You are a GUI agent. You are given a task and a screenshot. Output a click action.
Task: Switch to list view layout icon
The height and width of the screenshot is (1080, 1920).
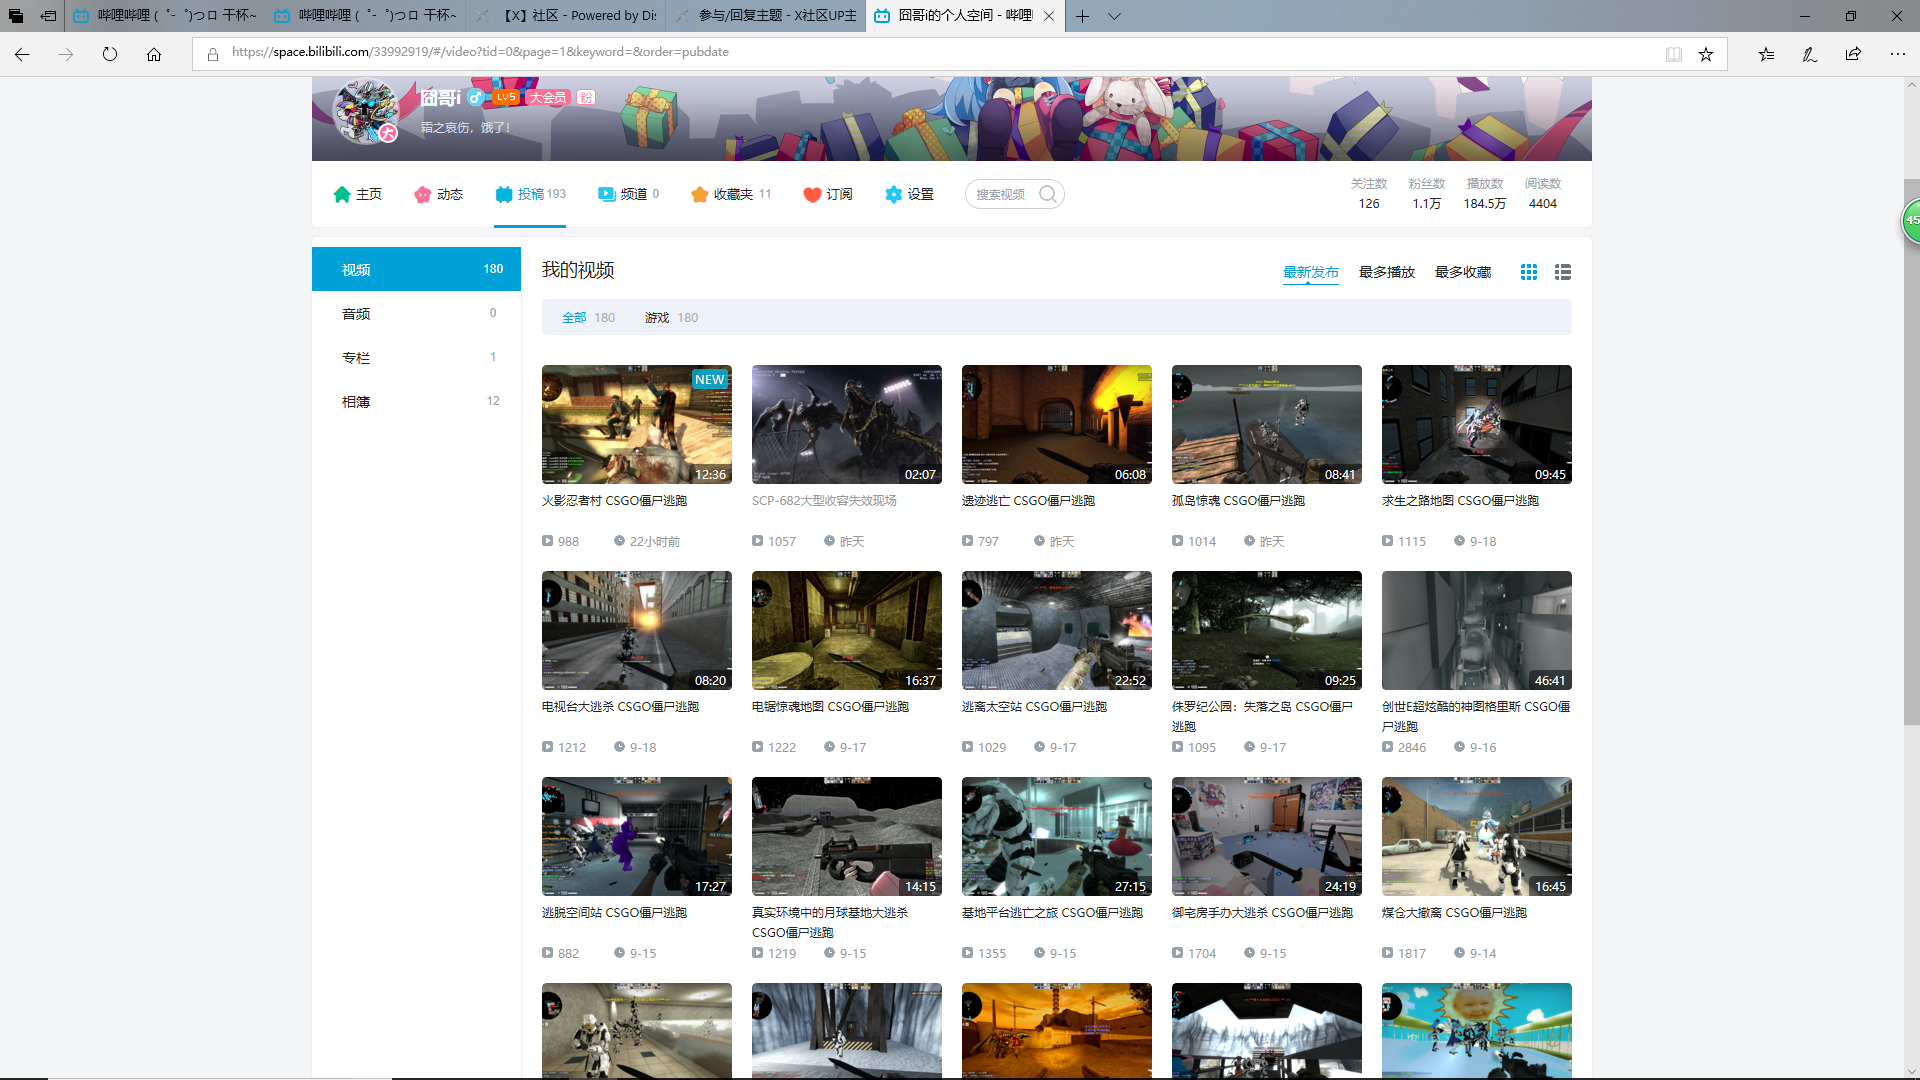(1562, 272)
